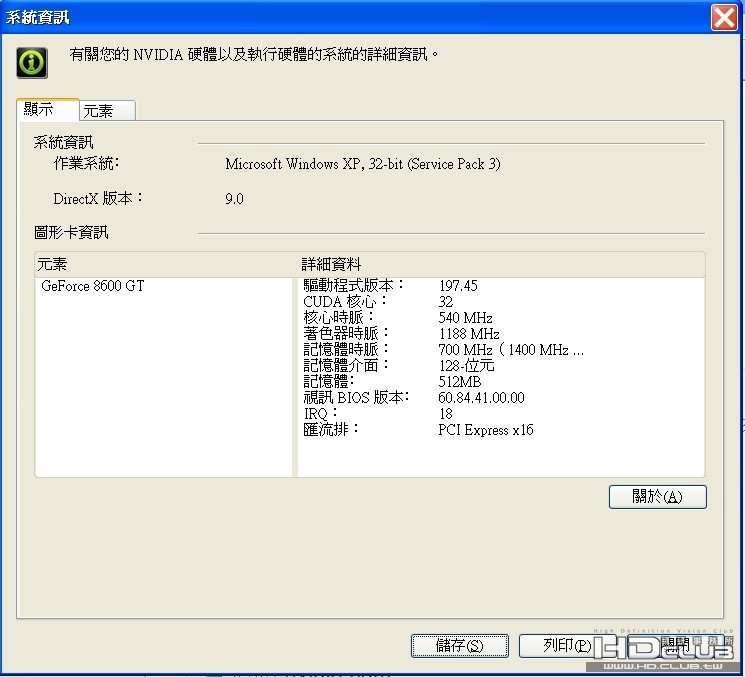Select GeForce 8600 GT in list
The image size is (745, 677).
(93, 286)
